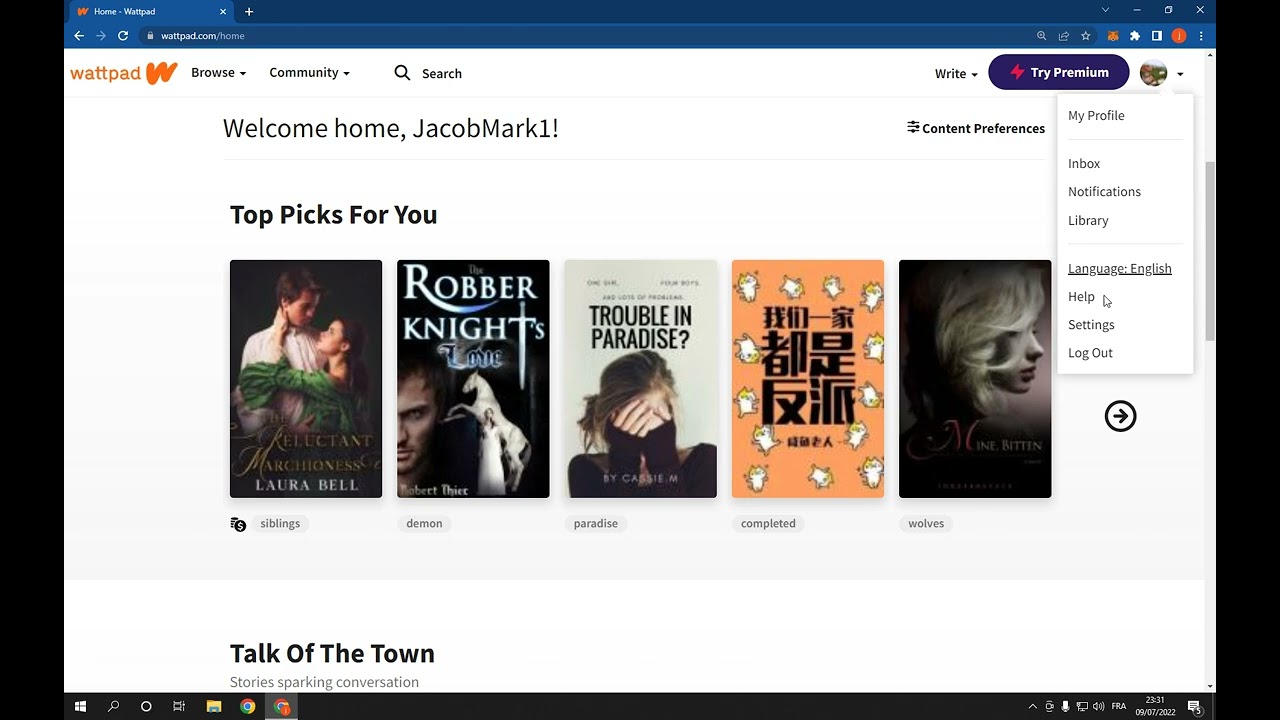Click the page vertical scrollbar thumb
The image size is (1280, 720).
(1210, 250)
